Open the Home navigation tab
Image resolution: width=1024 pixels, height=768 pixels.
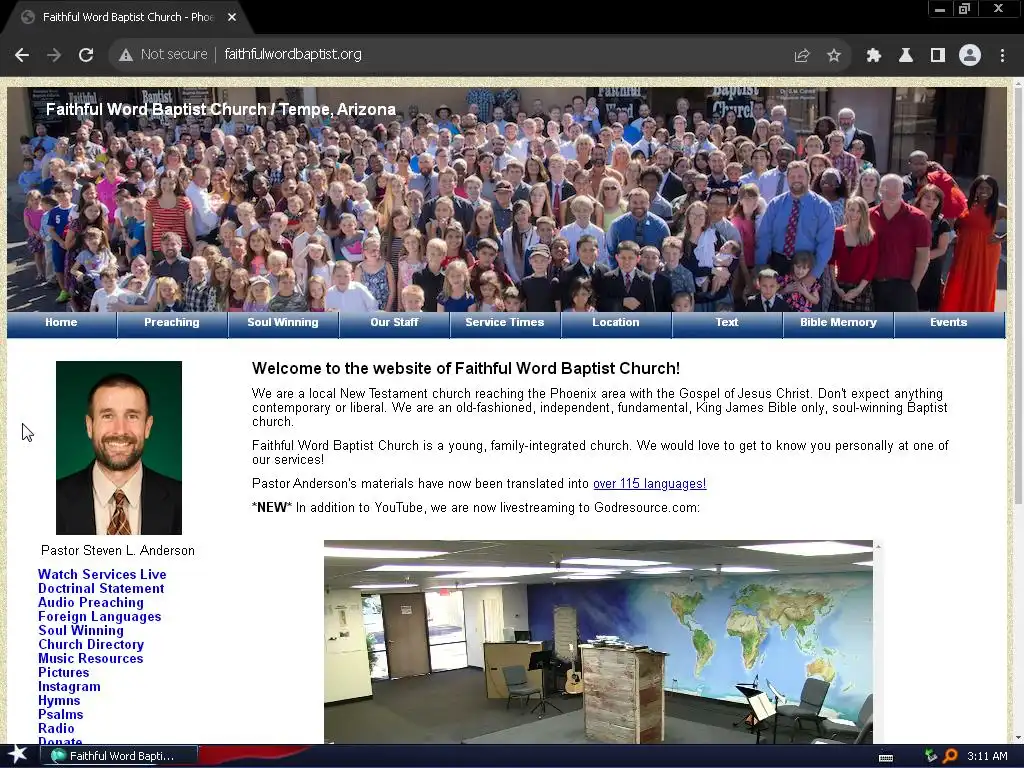(x=61, y=323)
